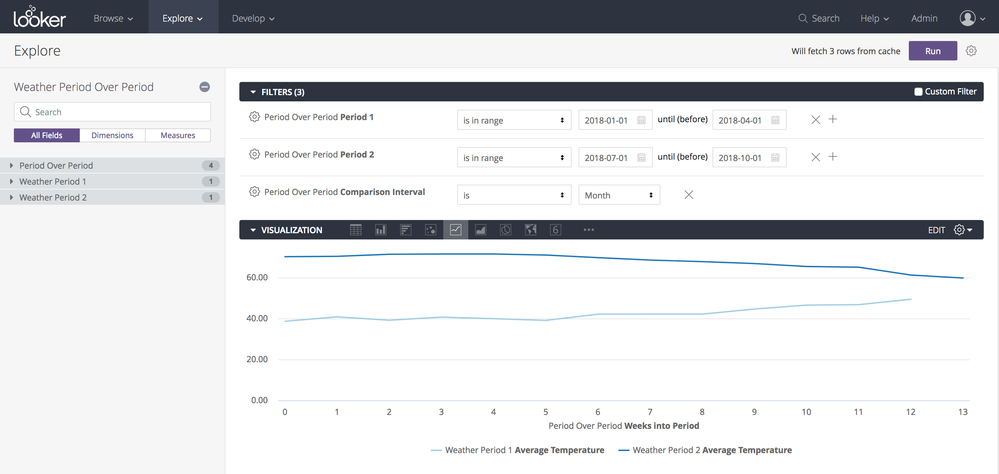
Task: Enable the Custom Filter checkbox
Action: click(918, 92)
